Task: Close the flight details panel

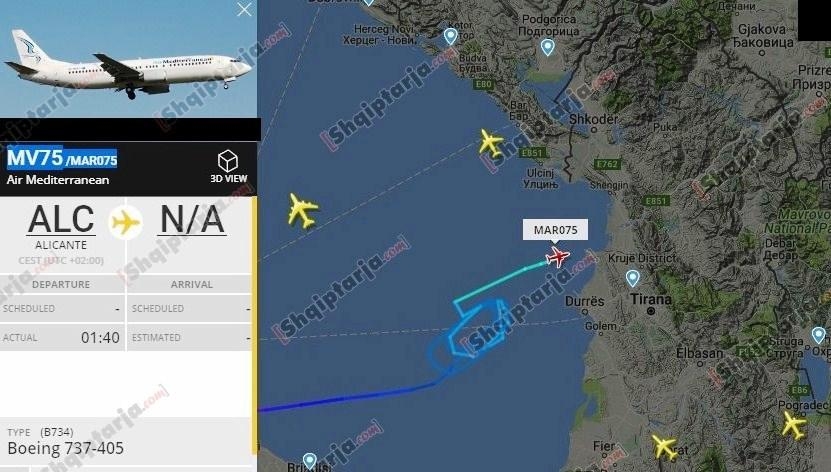Action: click(x=244, y=10)
